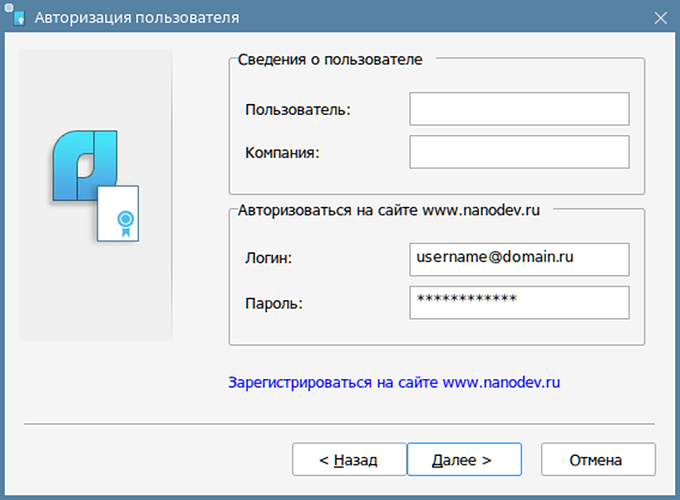Focus the Компания text field

point(519,152)
